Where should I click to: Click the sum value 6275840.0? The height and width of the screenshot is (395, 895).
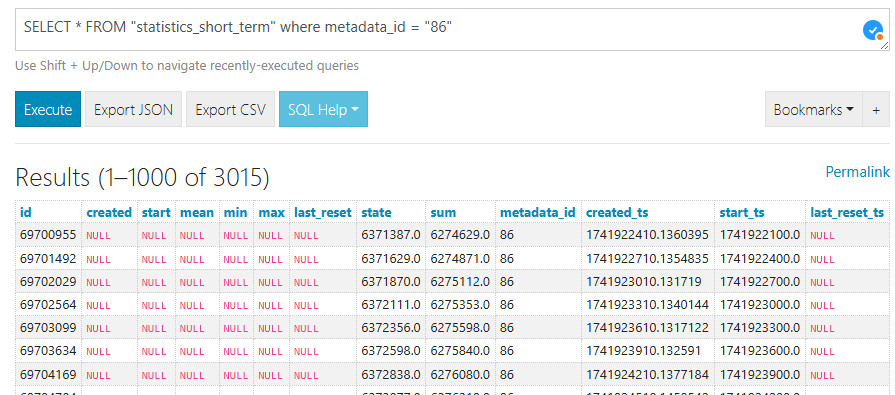point(460,352)
